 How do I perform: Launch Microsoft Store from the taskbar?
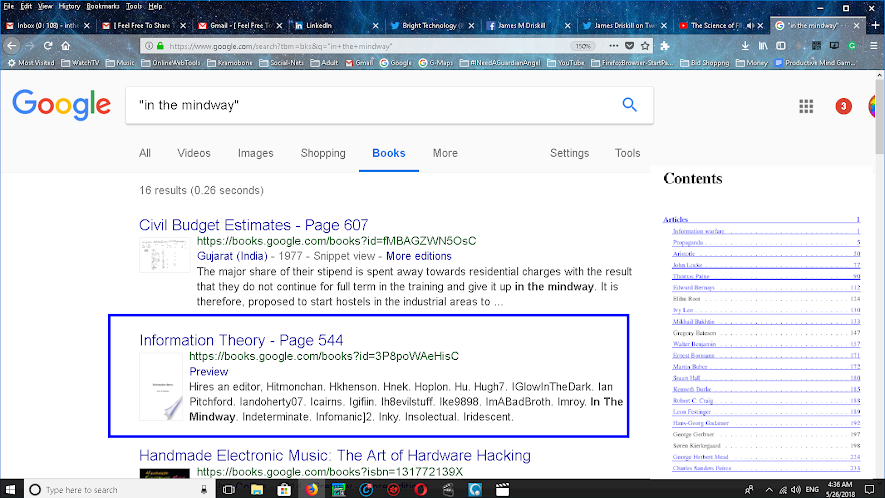[x=284, y=490]
